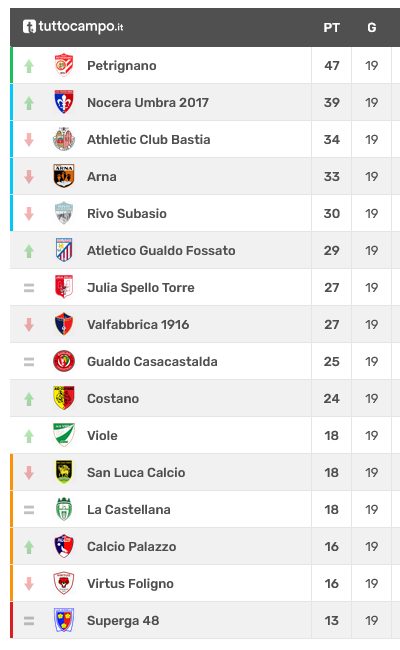Open the Atletico Gualdo Fossato team link
Screen dimensions: 400x650
[x=161, y=250]
